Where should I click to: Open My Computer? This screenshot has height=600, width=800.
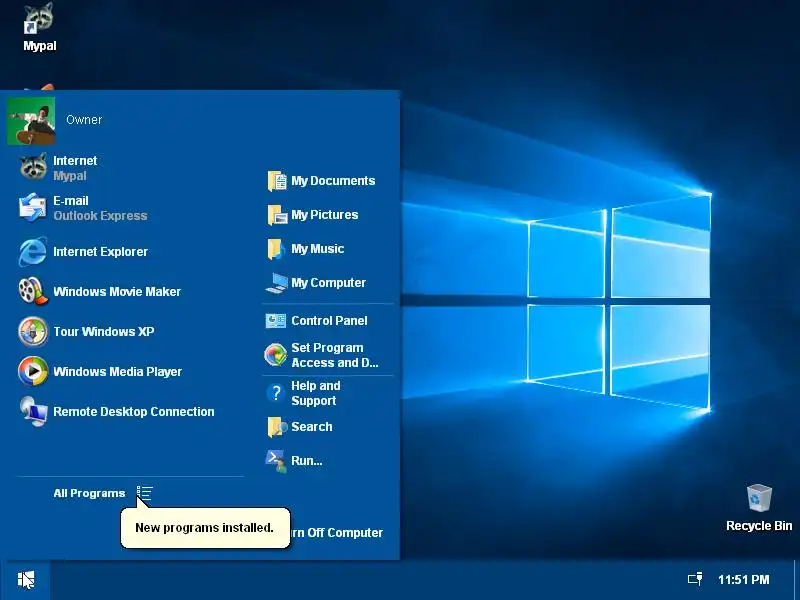click(316, 283)
